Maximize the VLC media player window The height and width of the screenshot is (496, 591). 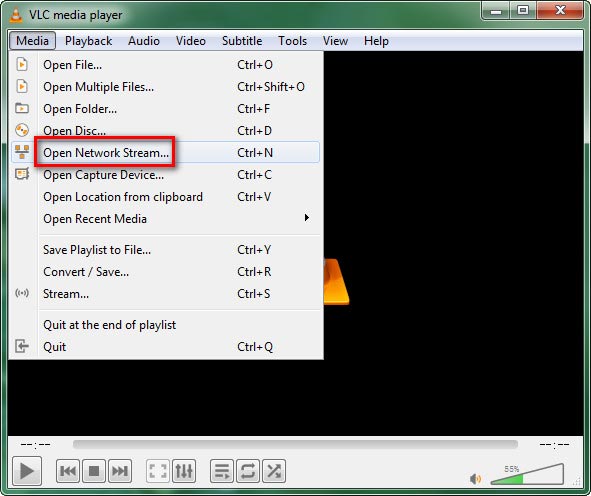click(x=523, y=11)
